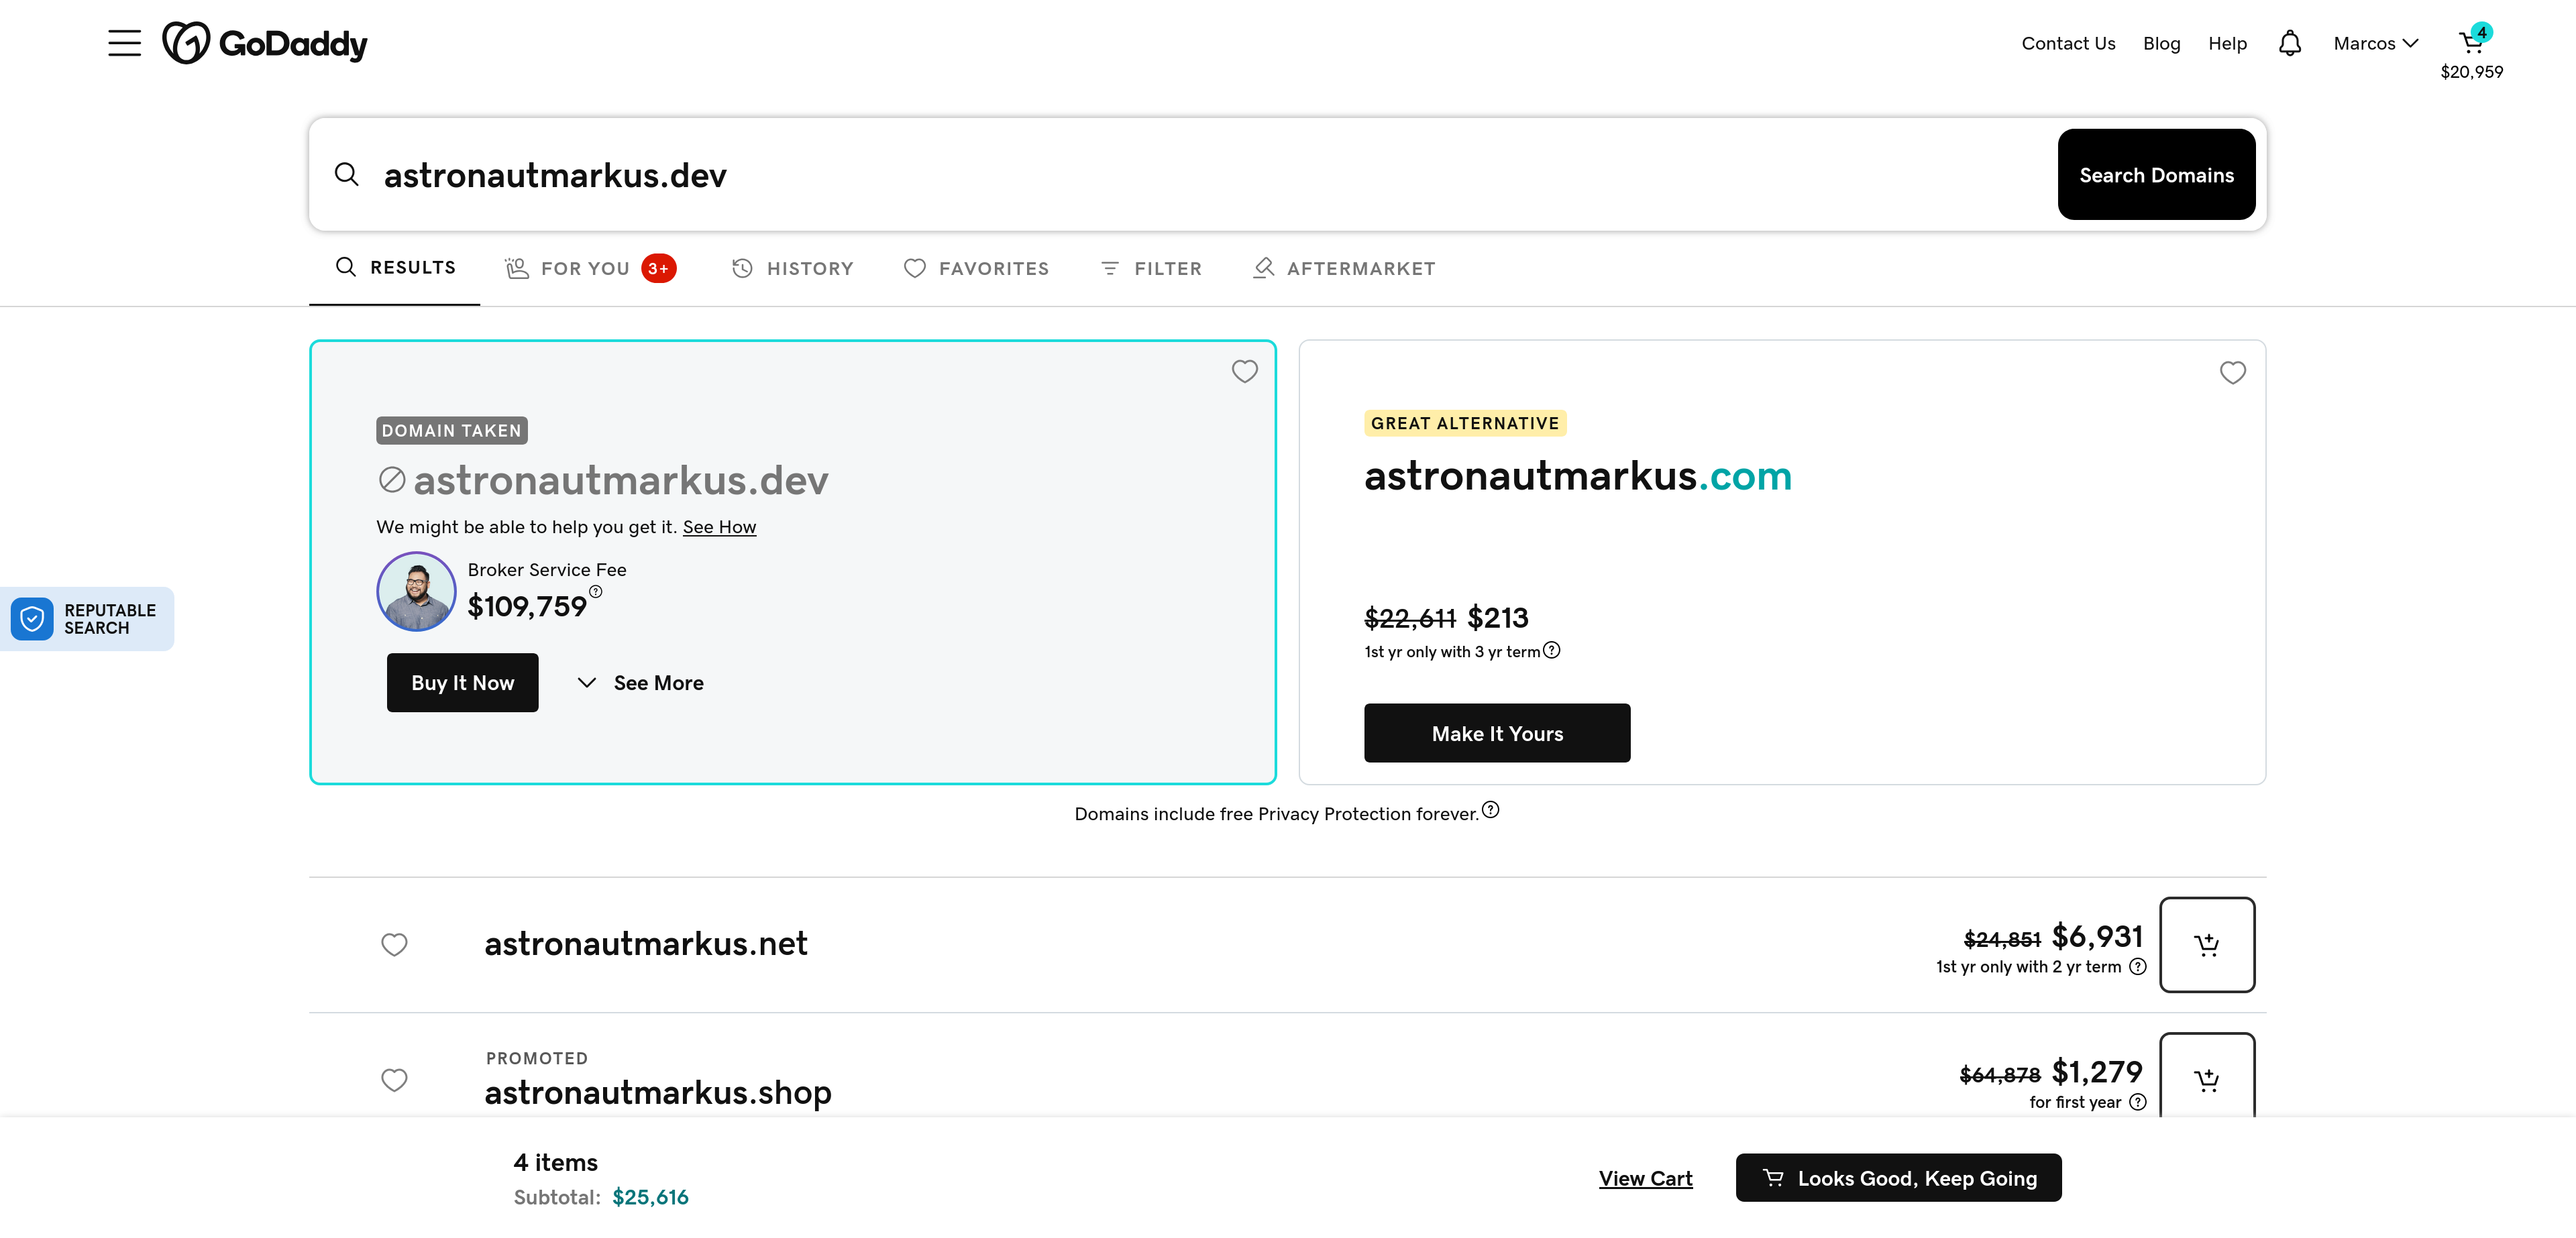Favorite the astronautmarkus.com alternative
This screenshot has height=1238, width=2576.
click(x=2233, y=372)
